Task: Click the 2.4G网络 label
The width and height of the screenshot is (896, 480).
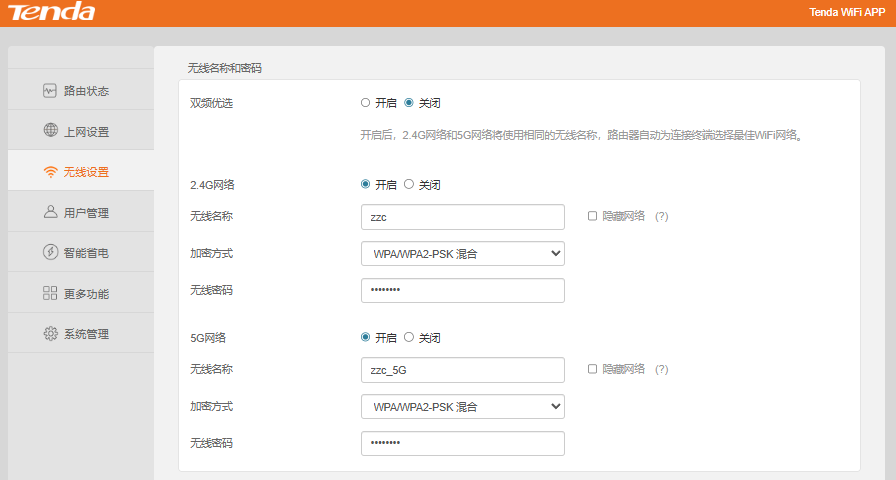Action: coord(212,185)
